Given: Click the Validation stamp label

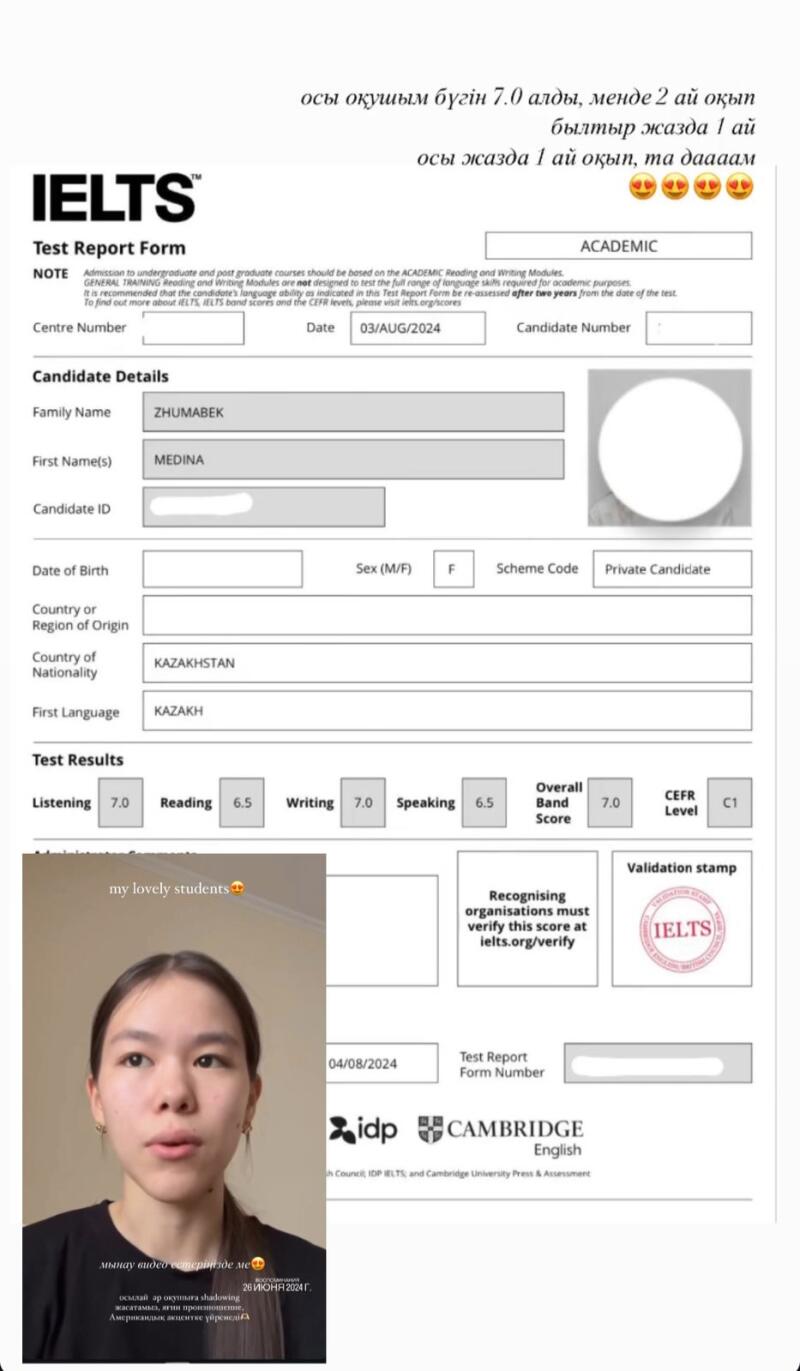Looking at the screenshot, I should pyautogui.click(x=682, y=868).
